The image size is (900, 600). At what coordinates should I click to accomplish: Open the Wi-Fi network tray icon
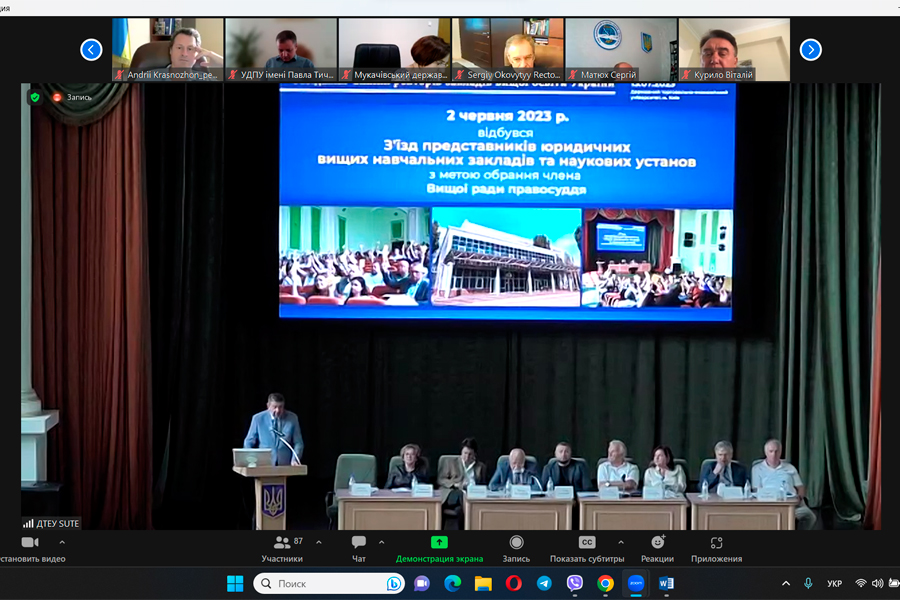(x=860, y=583)
